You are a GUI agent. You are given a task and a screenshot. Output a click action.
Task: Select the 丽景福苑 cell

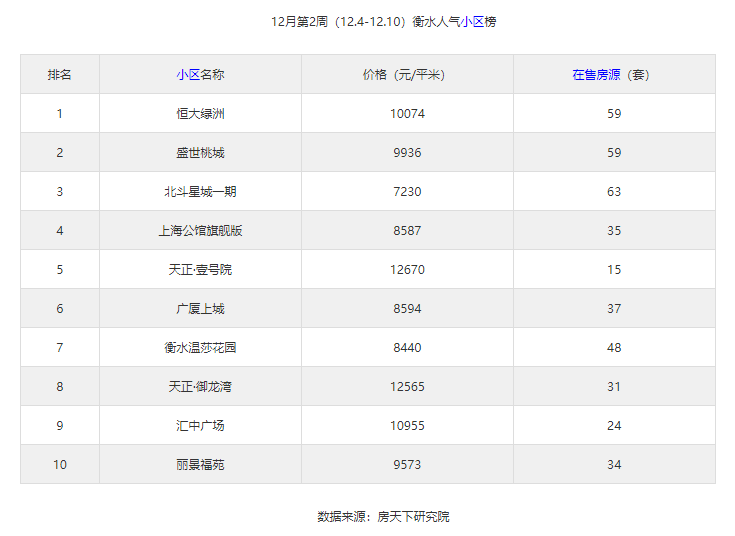[x=200, y=464]
